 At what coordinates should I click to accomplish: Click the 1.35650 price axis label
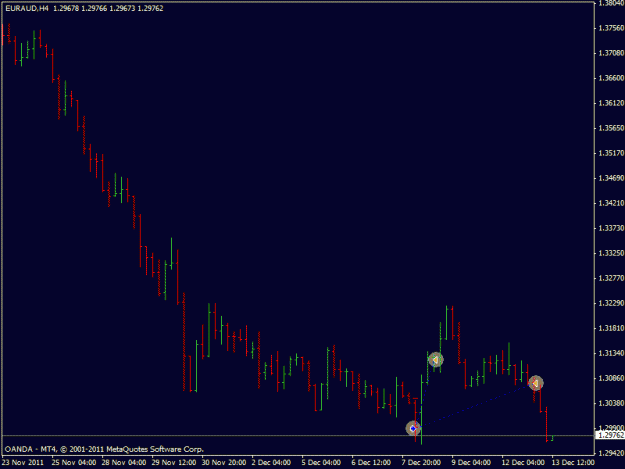point(611,128)
